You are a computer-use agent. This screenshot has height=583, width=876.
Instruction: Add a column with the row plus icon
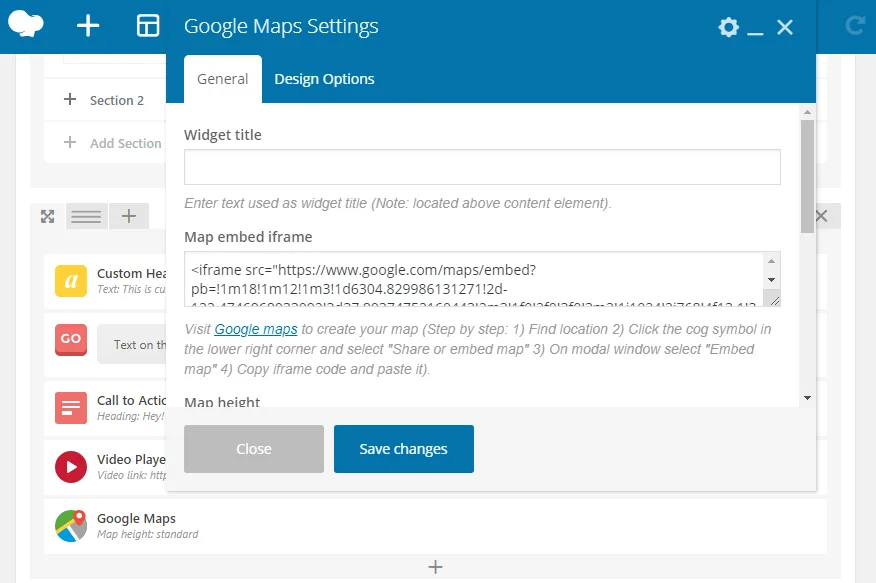click(129, 216)
